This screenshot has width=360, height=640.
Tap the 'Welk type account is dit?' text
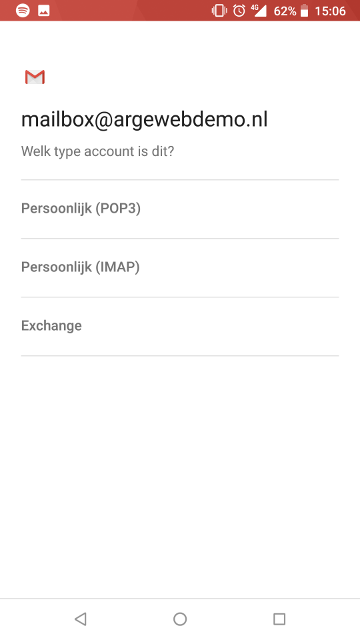[x=98, y=151]
